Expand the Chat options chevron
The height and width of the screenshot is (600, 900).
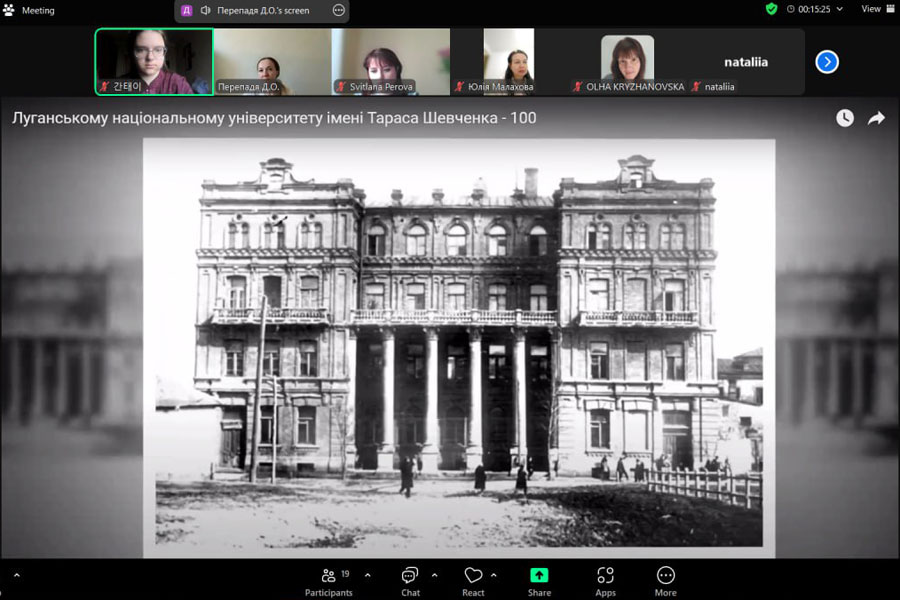434,575
